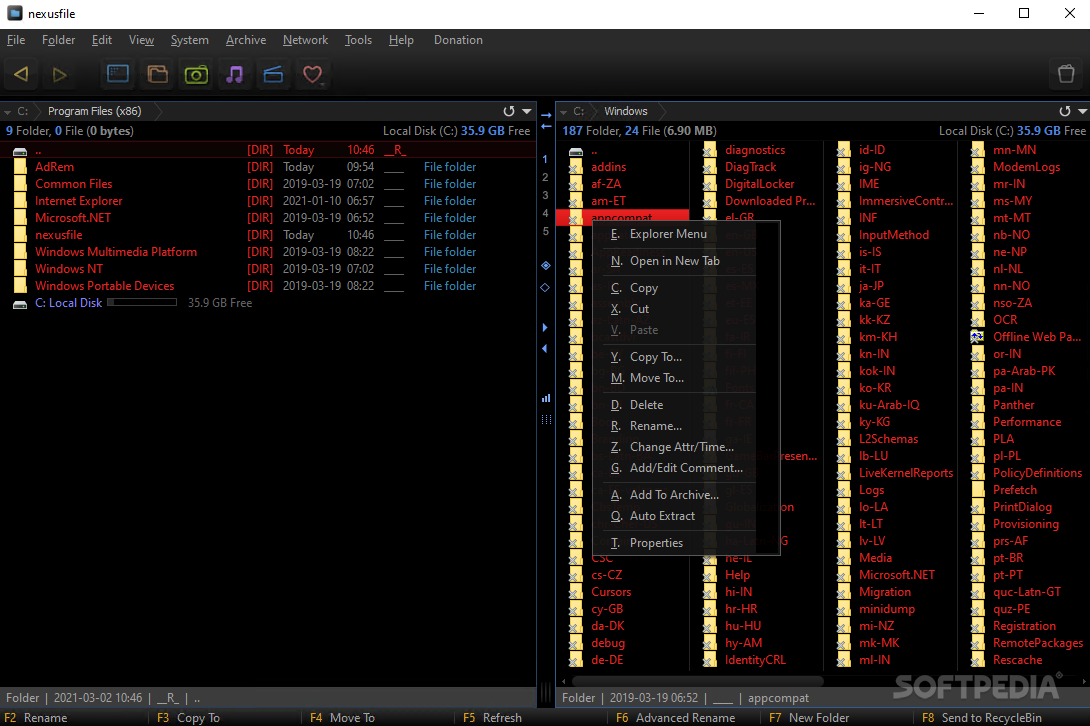Click the F3 Copy To function button

(188, 718)
